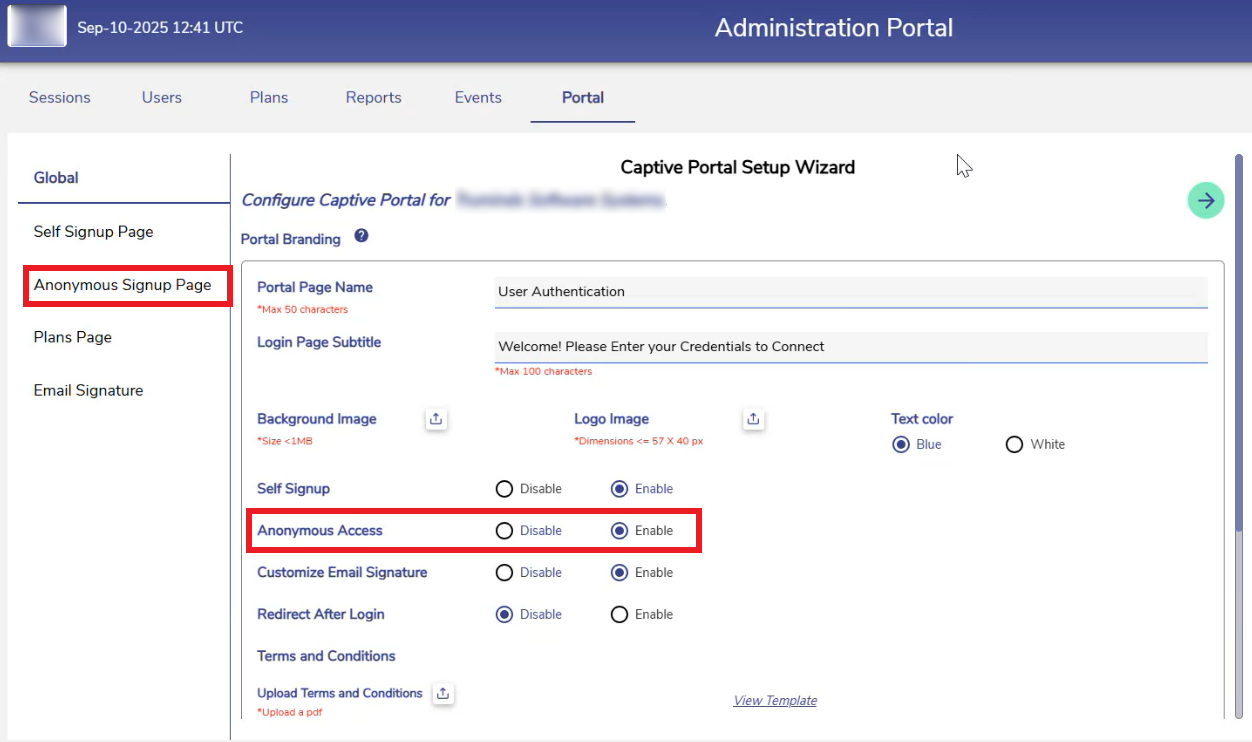1252x742 pixels.
Task: Go to the Users tab
Action: (162, 97)
